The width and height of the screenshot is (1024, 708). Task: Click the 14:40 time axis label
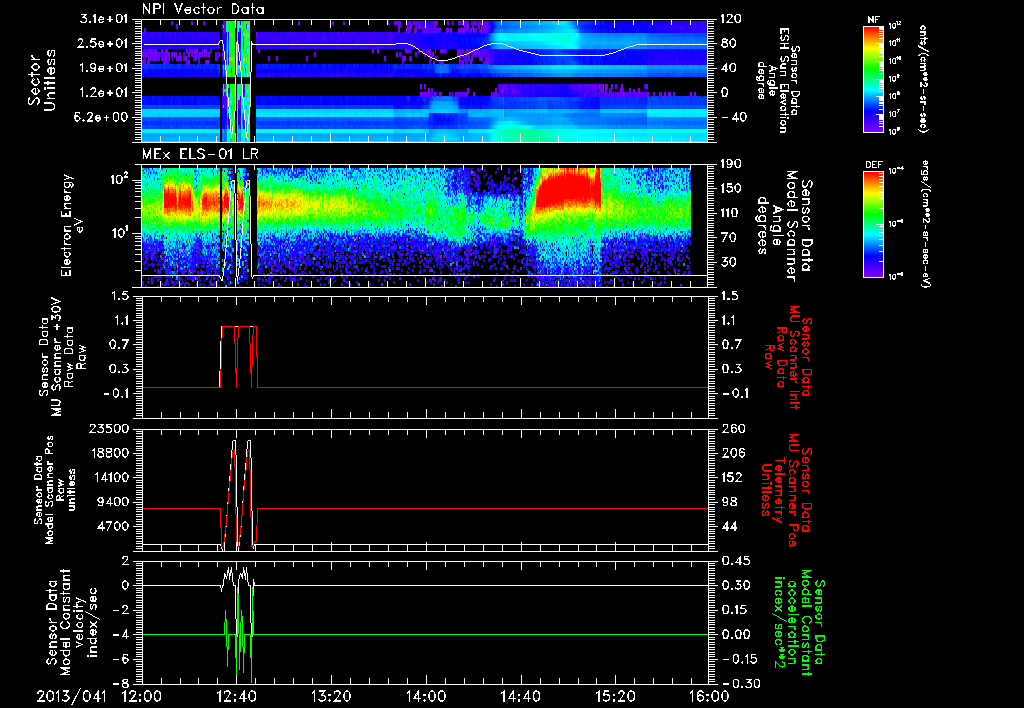tap(520, 696)
